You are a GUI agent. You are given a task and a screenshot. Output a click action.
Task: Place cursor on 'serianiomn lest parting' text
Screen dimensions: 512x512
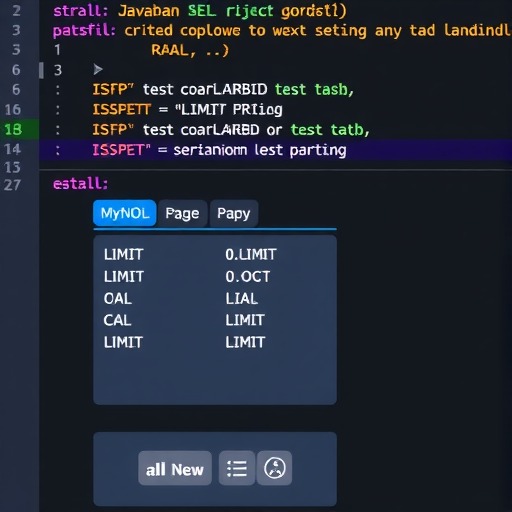click(x=260, y=150)
